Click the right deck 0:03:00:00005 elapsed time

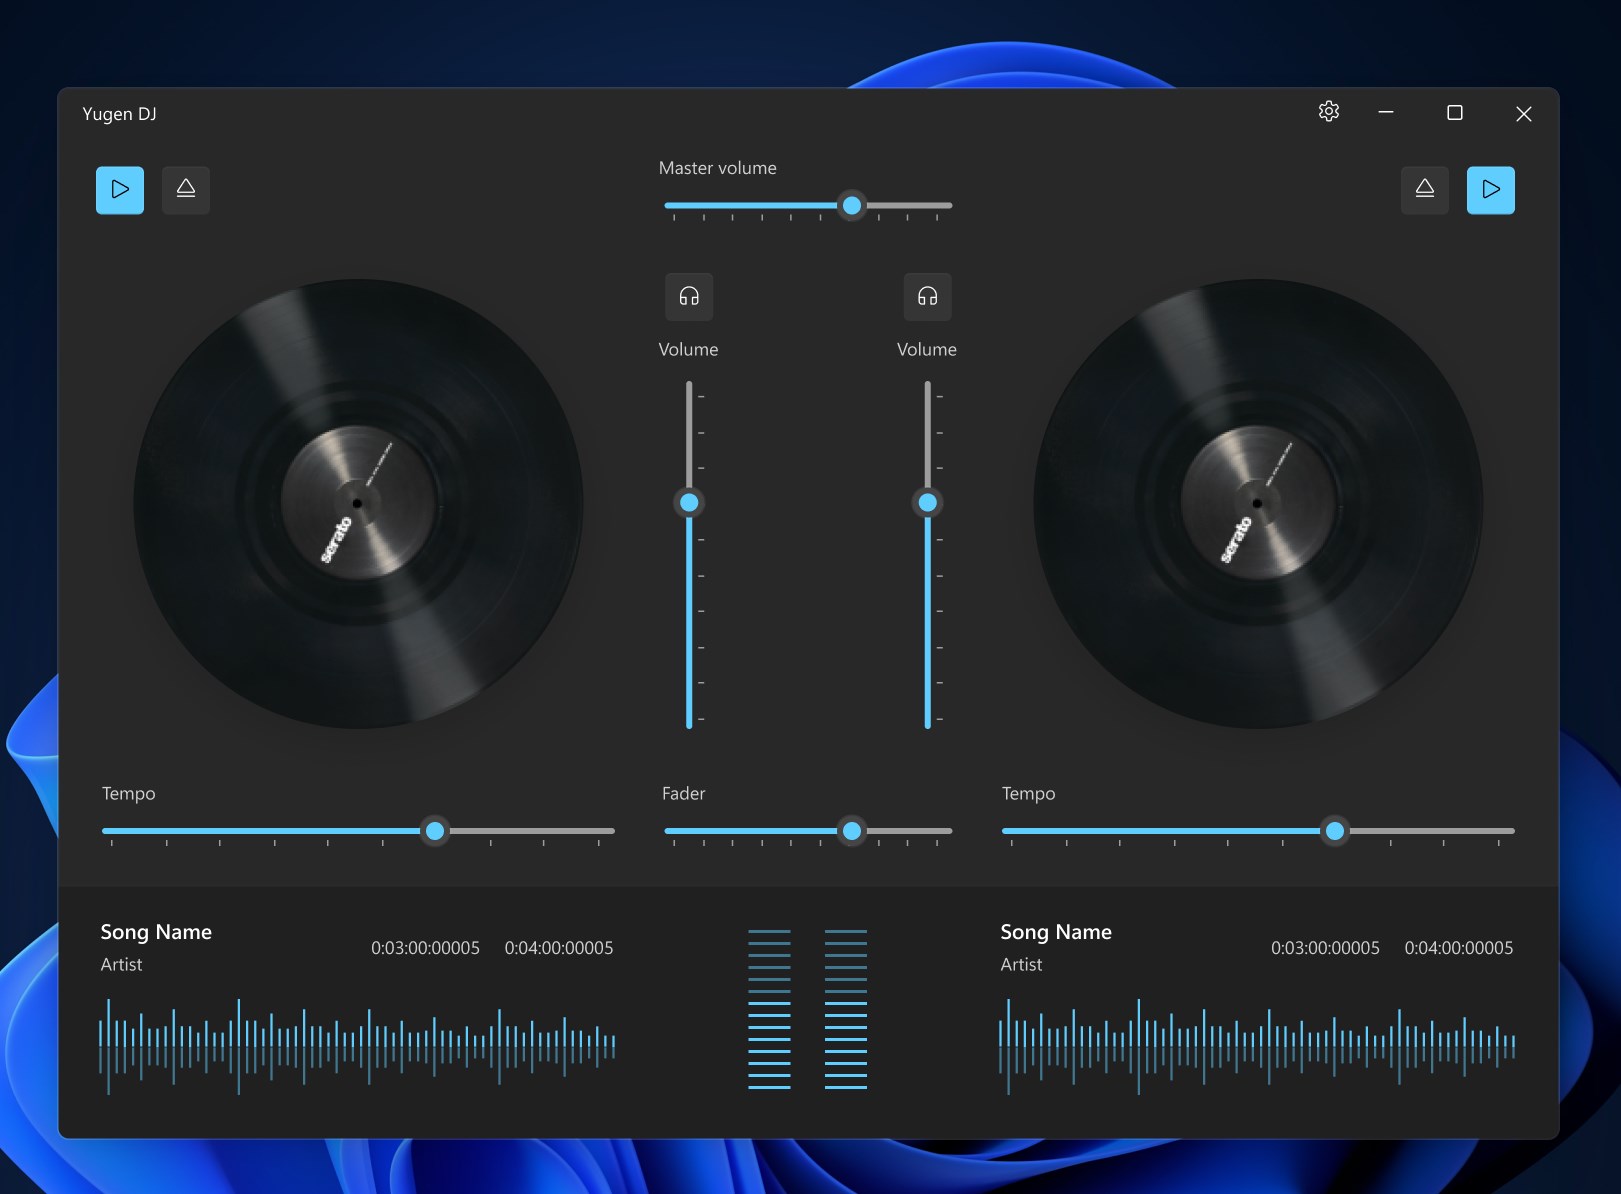[1325, 948]
